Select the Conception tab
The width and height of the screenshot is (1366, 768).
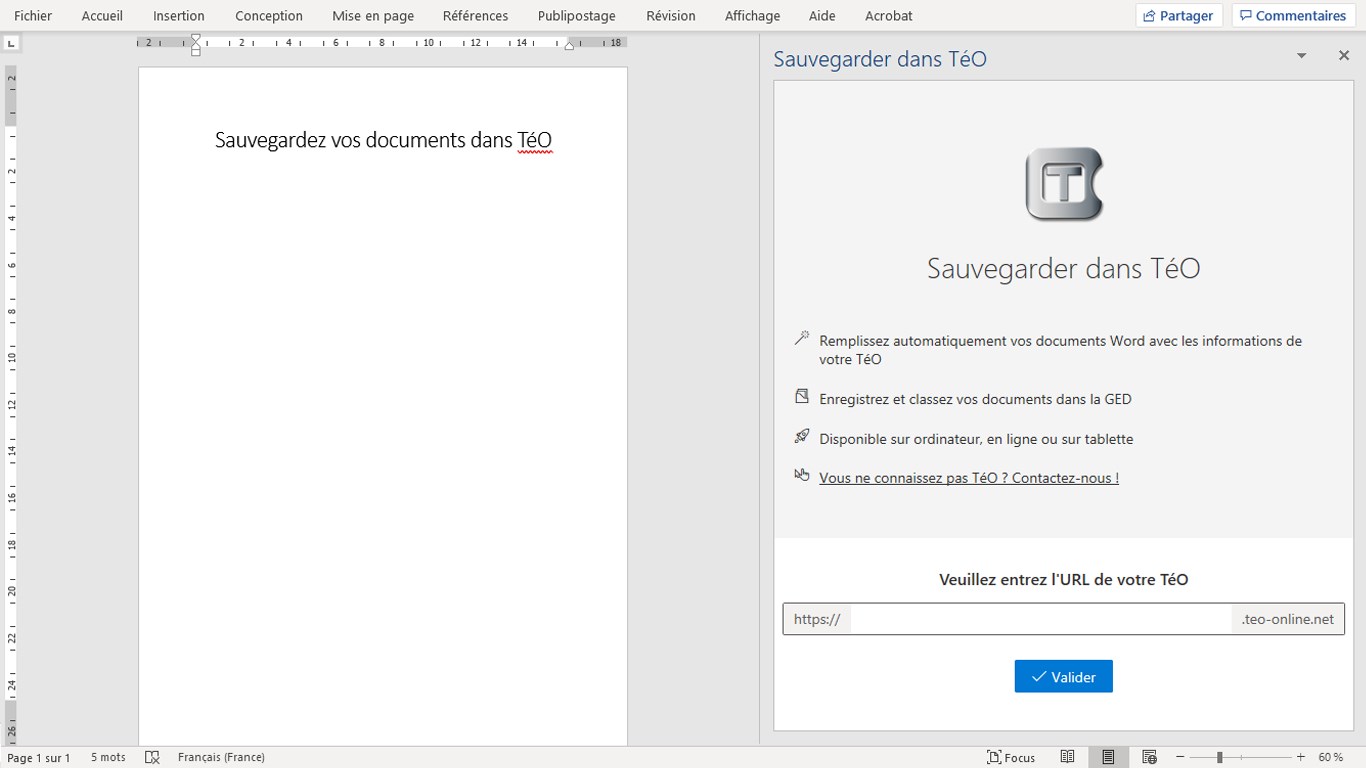(269, 16)
